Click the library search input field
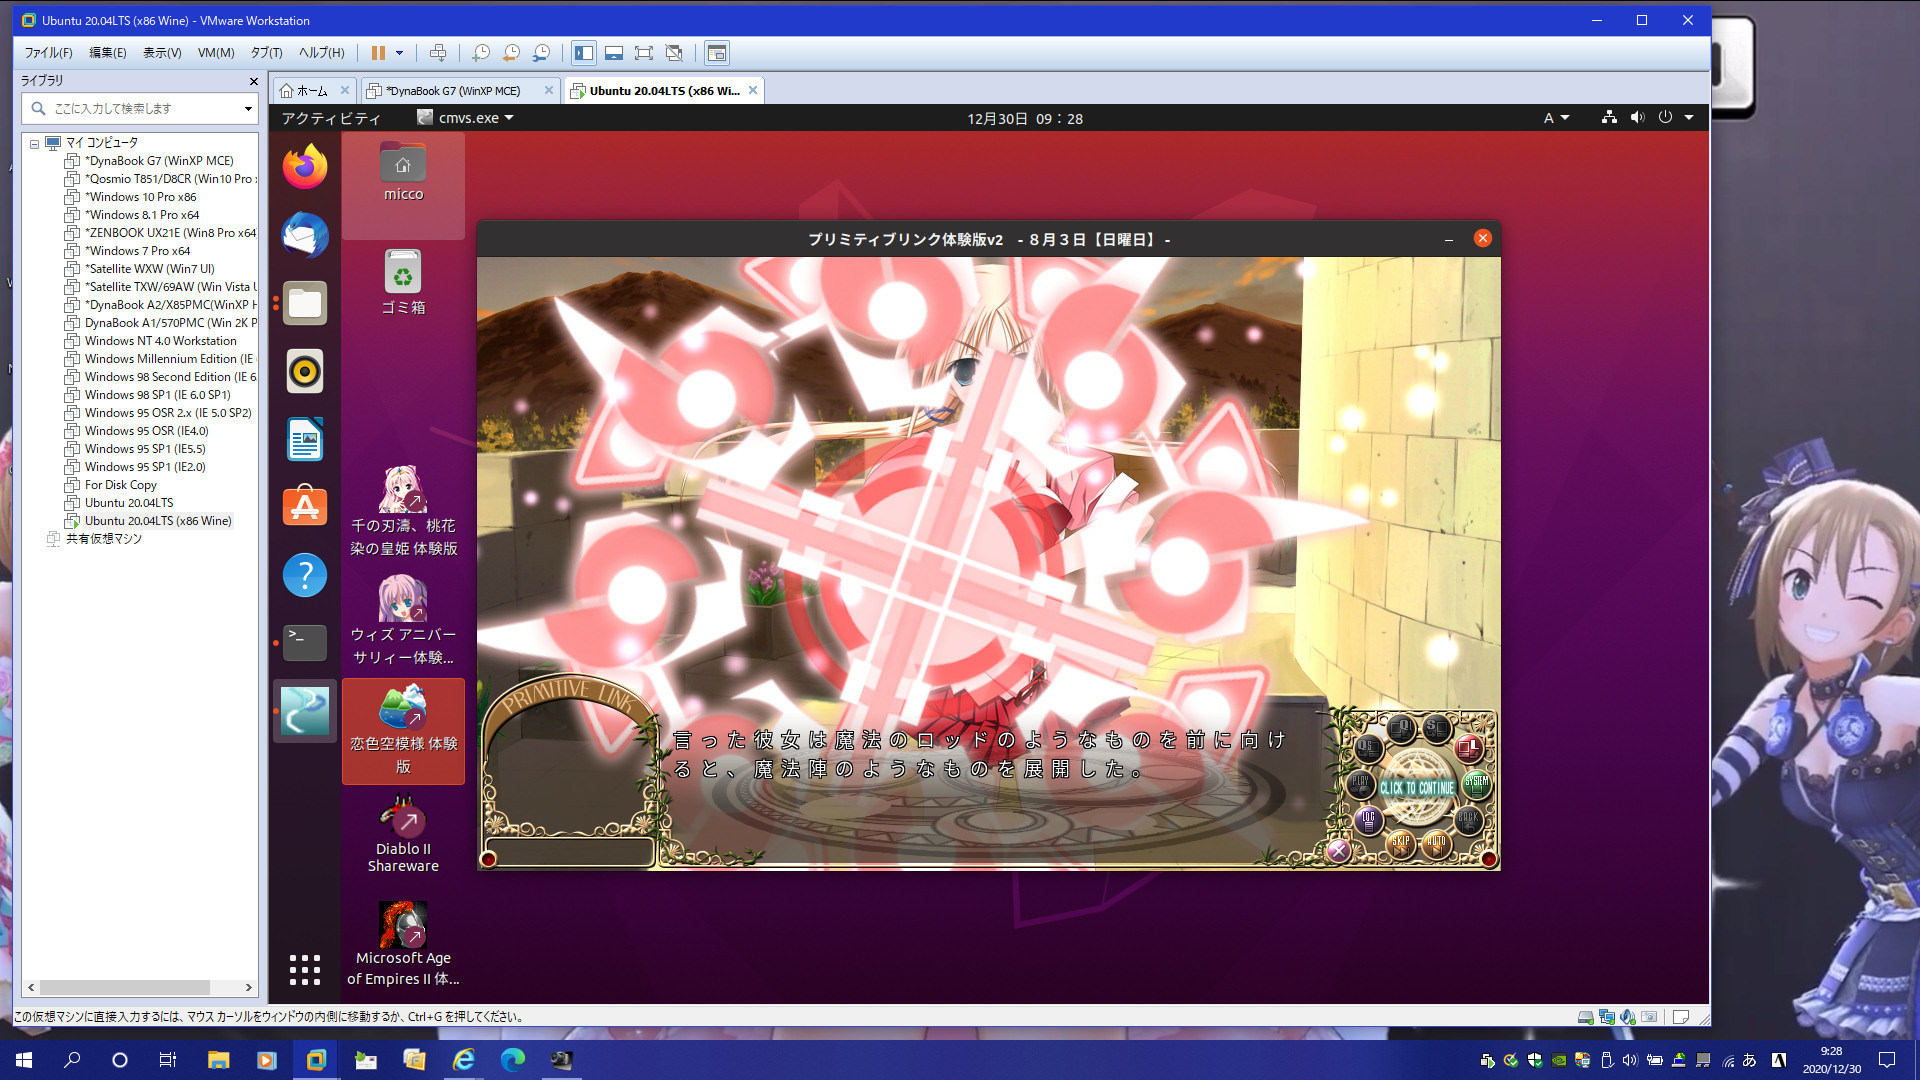The width and height of the screenshot is (1920, 1080). [140, 108]
